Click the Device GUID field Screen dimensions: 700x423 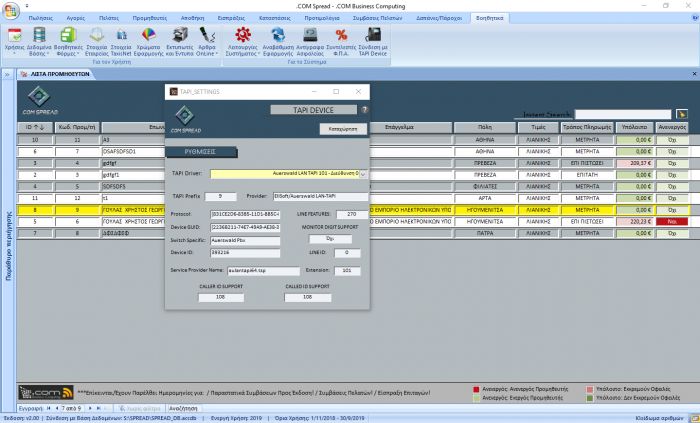pyautogui.click(x=245, y=228)
